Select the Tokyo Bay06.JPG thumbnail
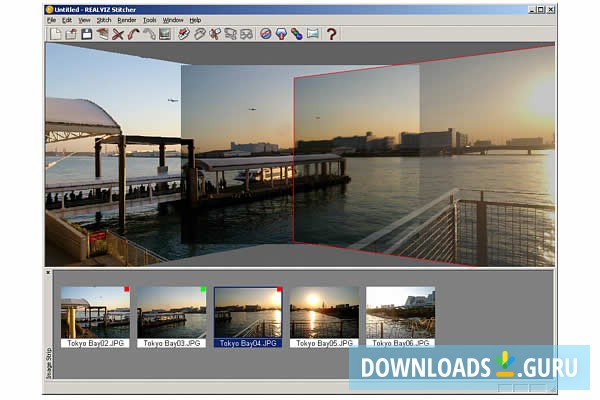 tap(400, 312)
